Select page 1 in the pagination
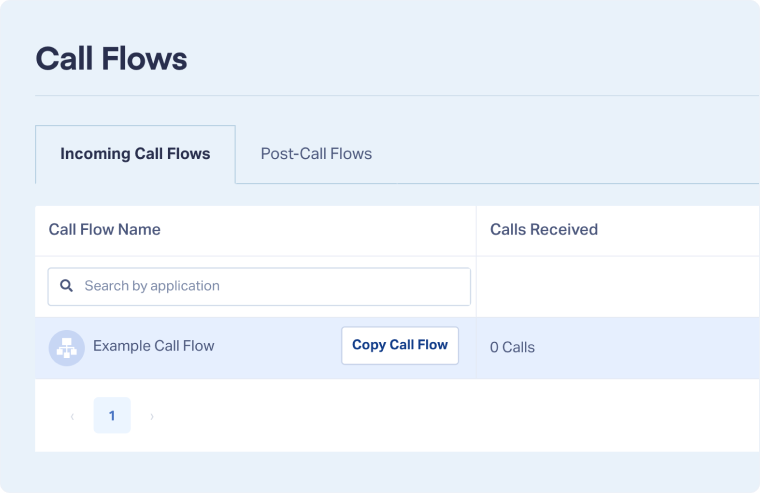The width and height of the screenshot is (760, 493). (112, 416)
